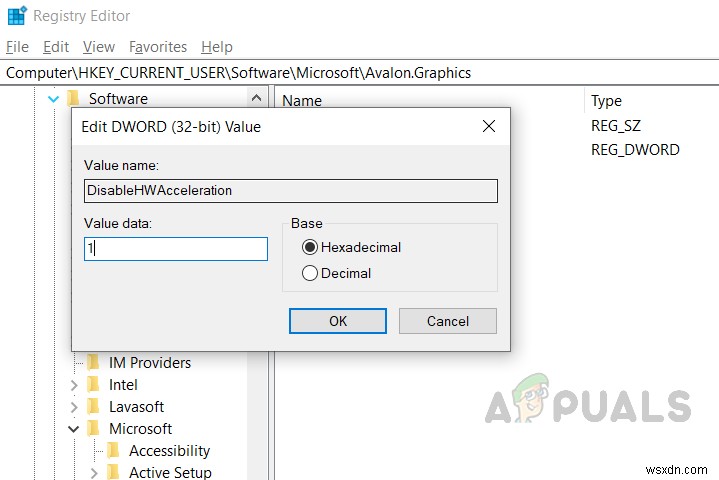Click the Value data input field

tap(176, 249)
